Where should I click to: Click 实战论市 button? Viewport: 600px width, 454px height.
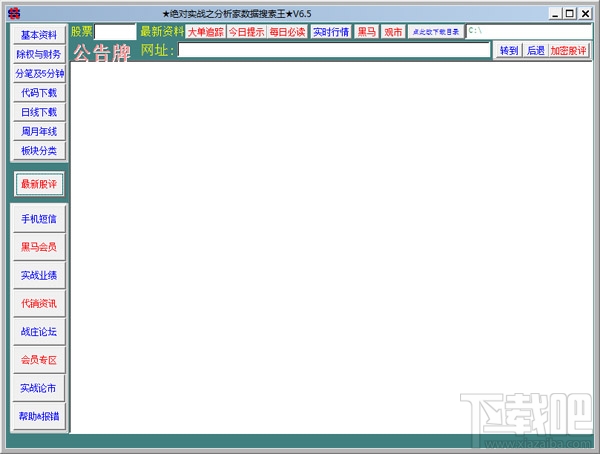pos(39,388)
